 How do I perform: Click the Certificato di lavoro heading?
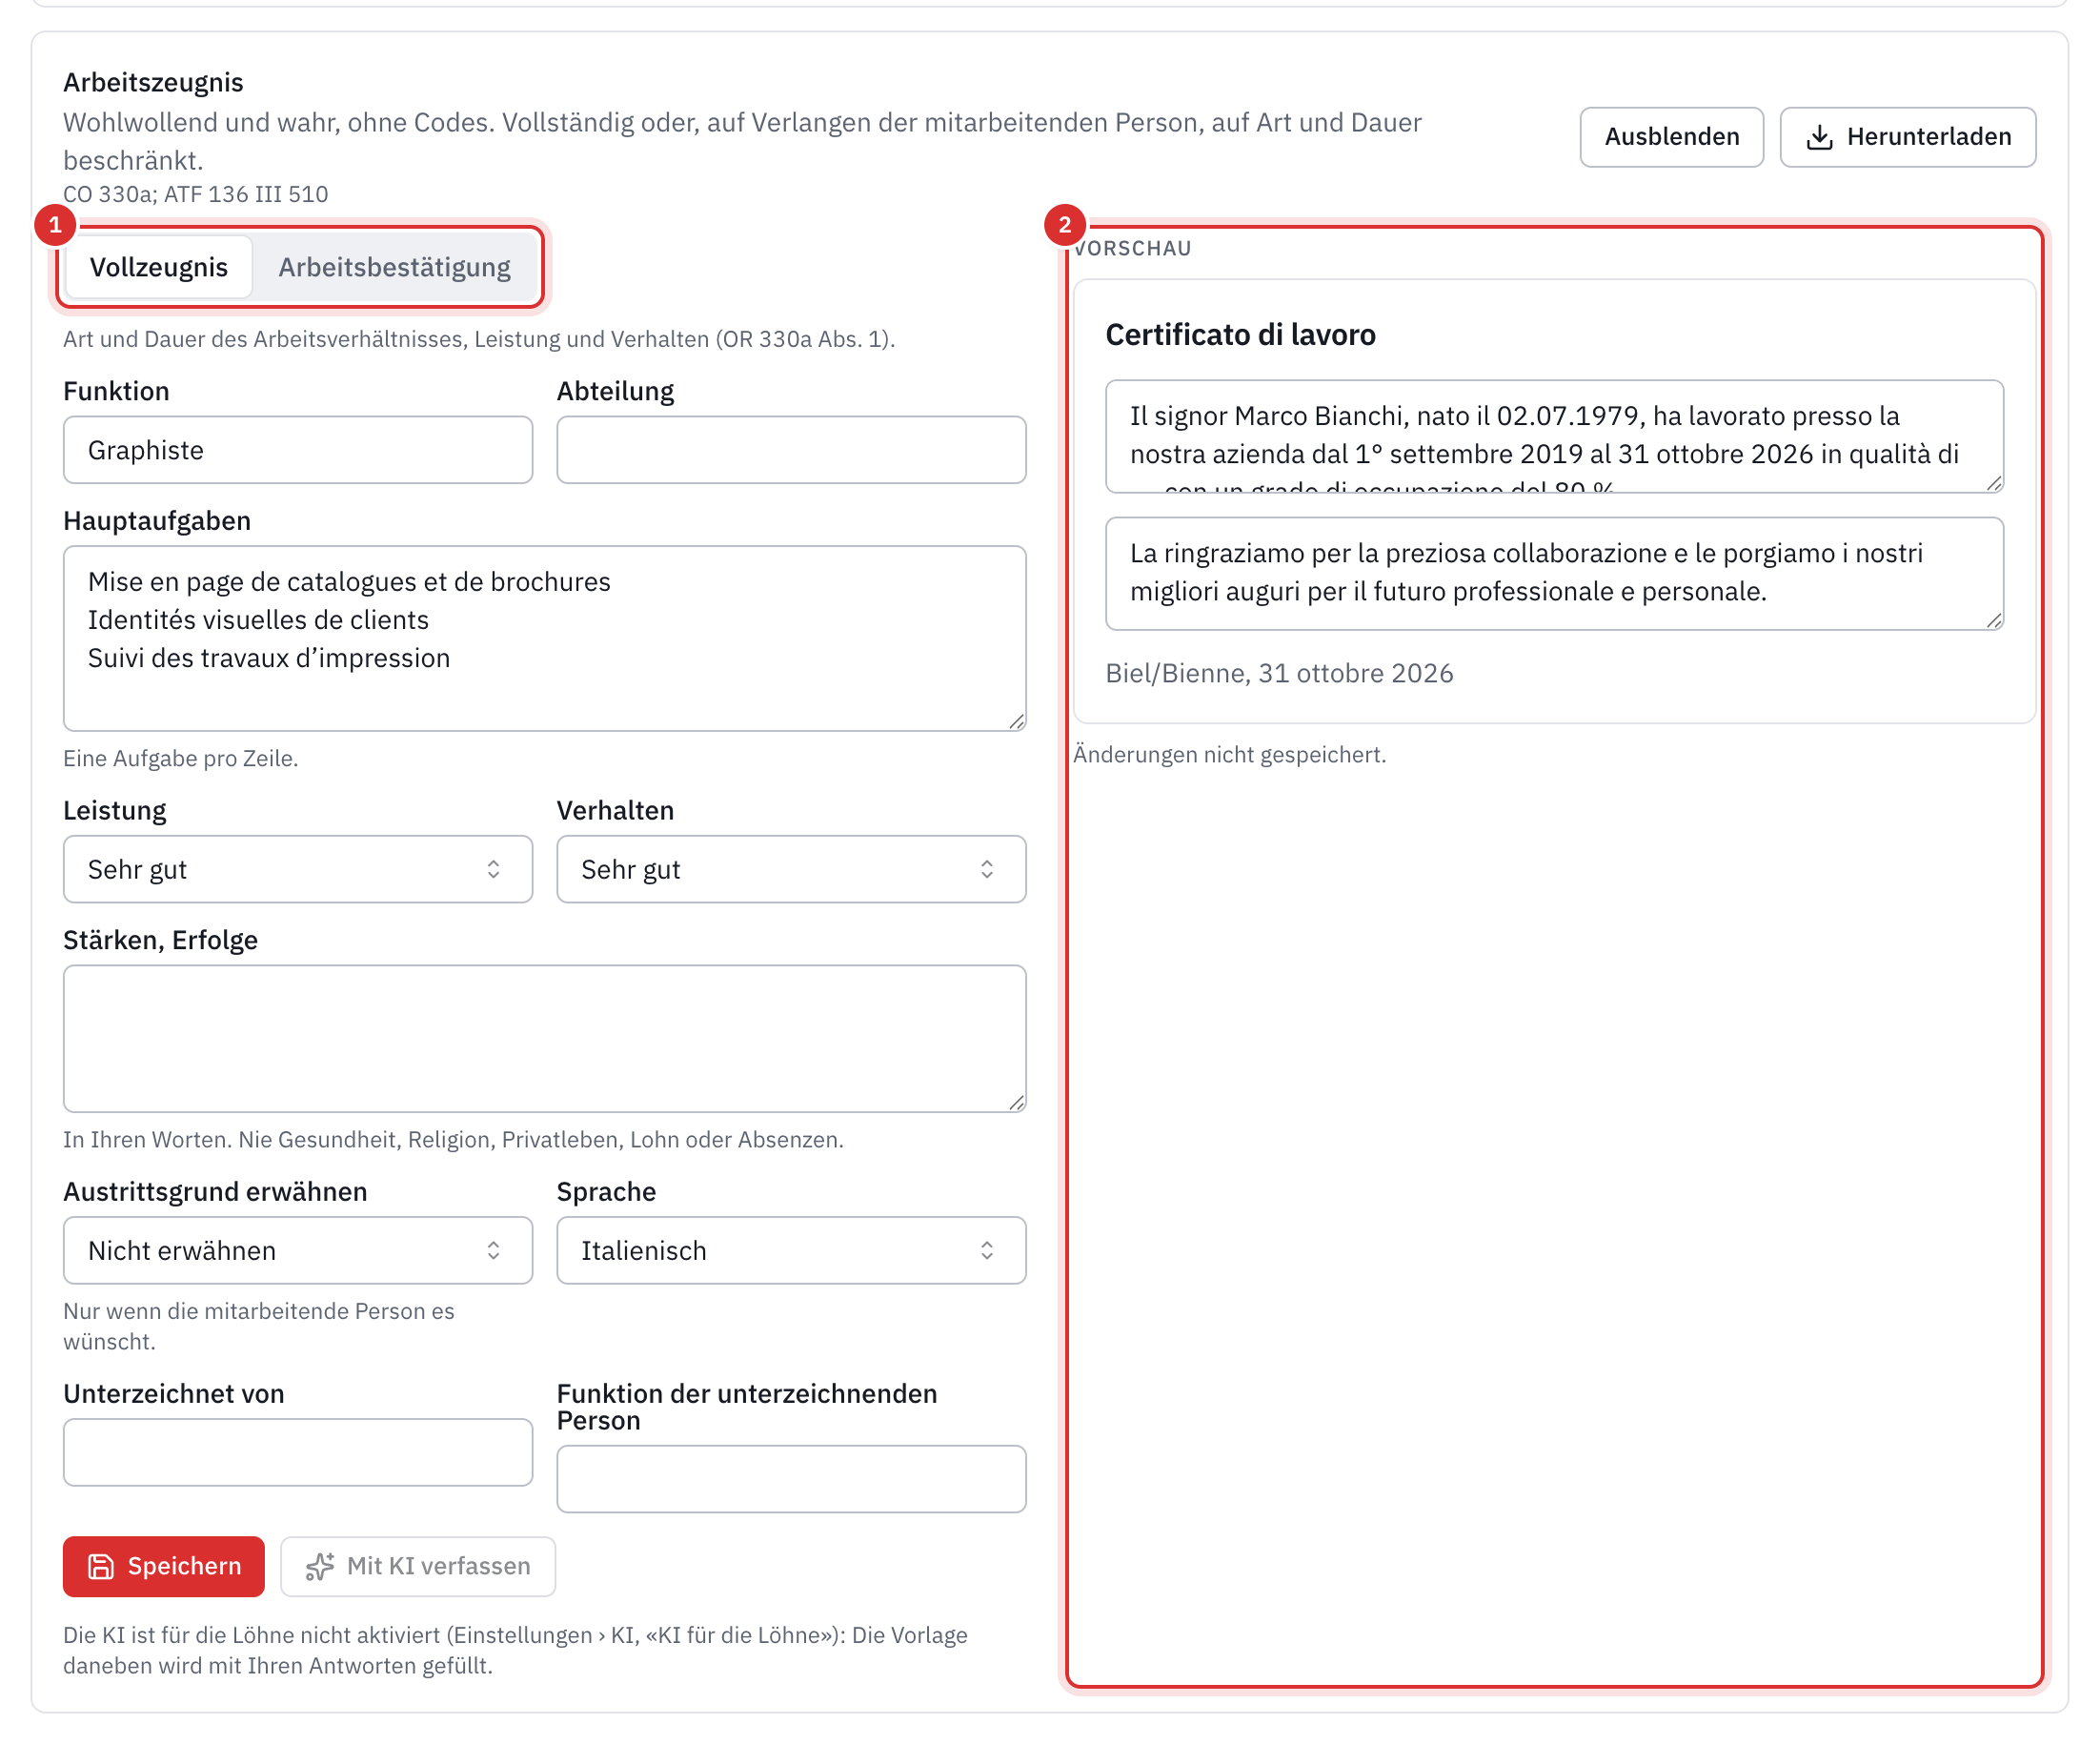tap(1240, 334)
